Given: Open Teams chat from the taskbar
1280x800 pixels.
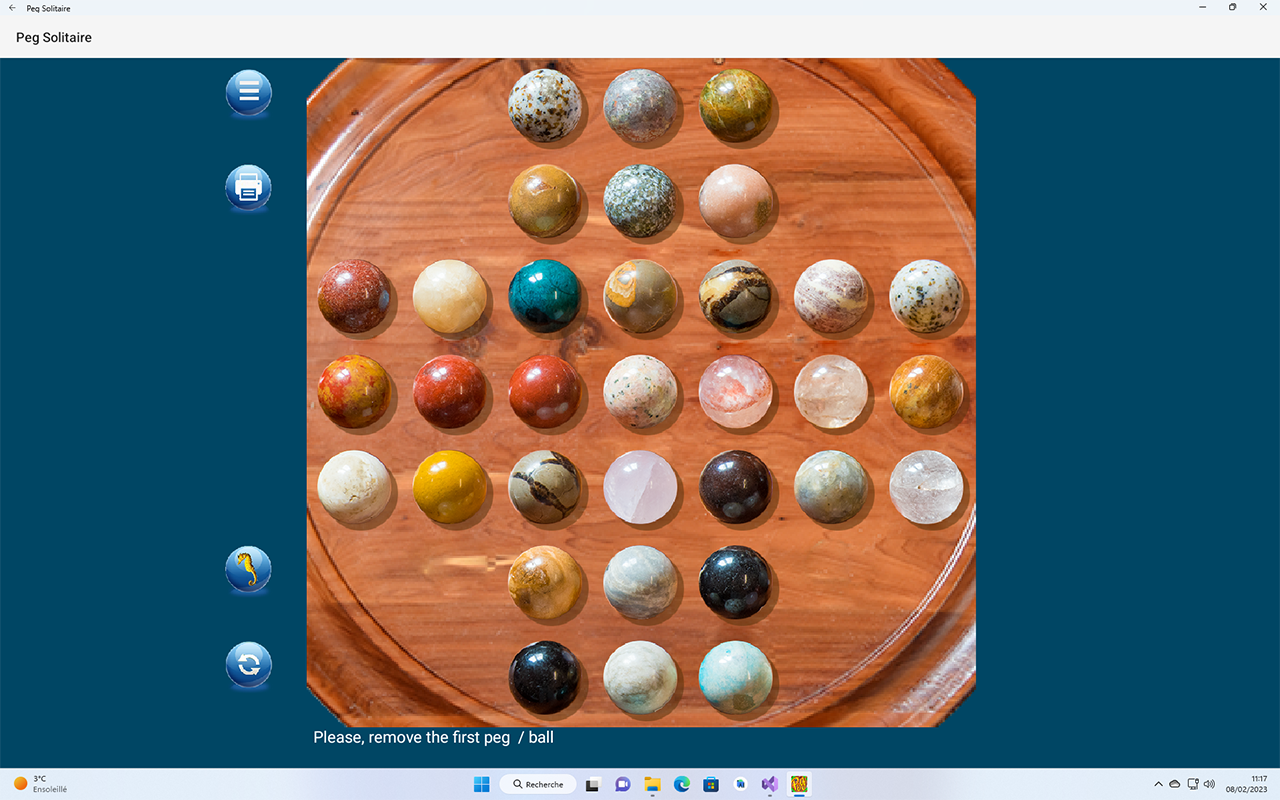Looking at the screenshot, I should pos(622,784).
